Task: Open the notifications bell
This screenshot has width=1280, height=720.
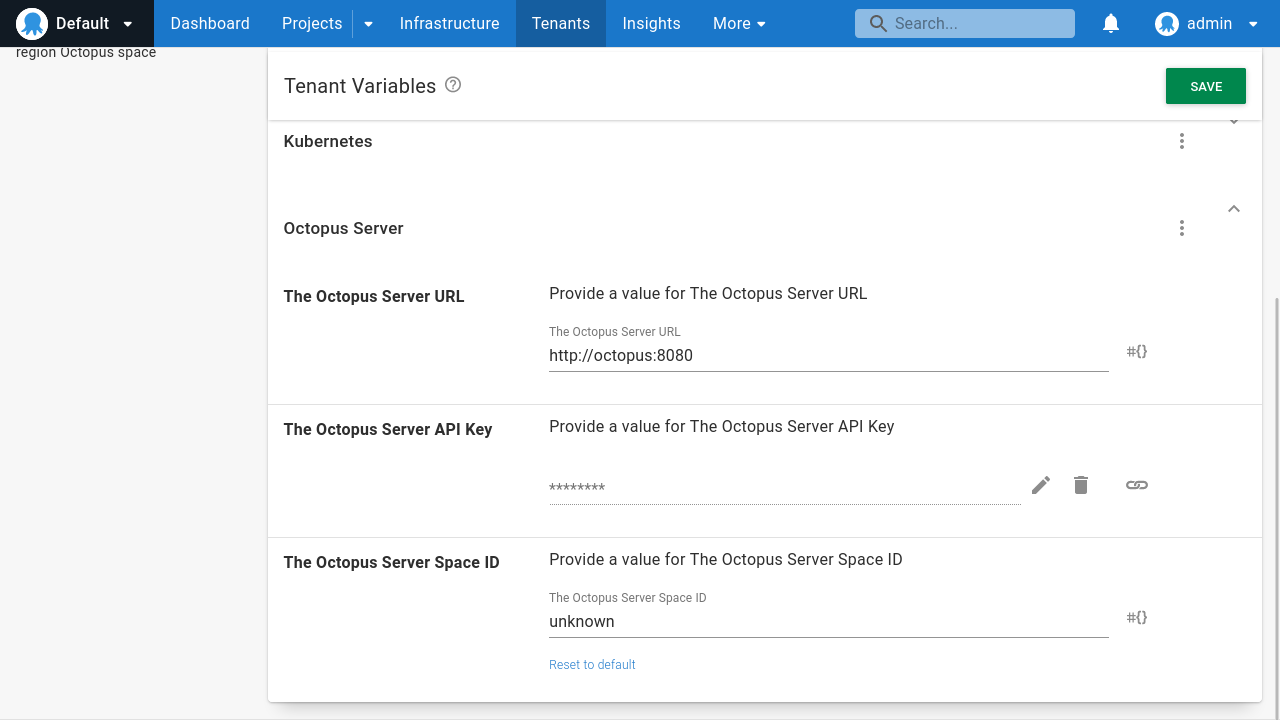Action: click(x=1110, y=23)
